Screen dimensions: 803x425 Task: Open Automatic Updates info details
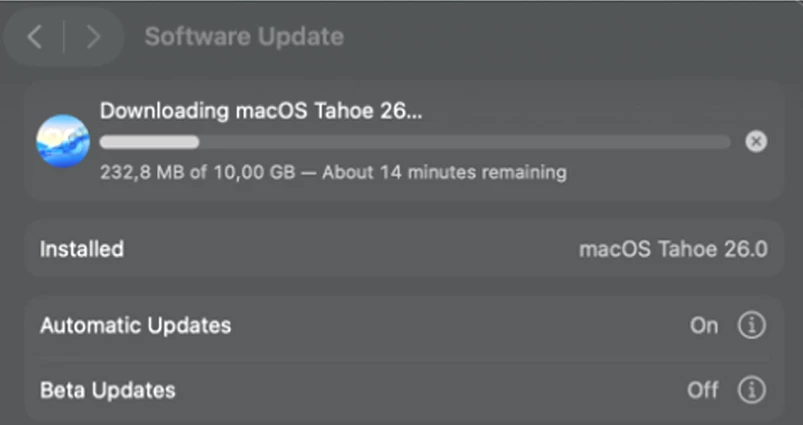750,326
